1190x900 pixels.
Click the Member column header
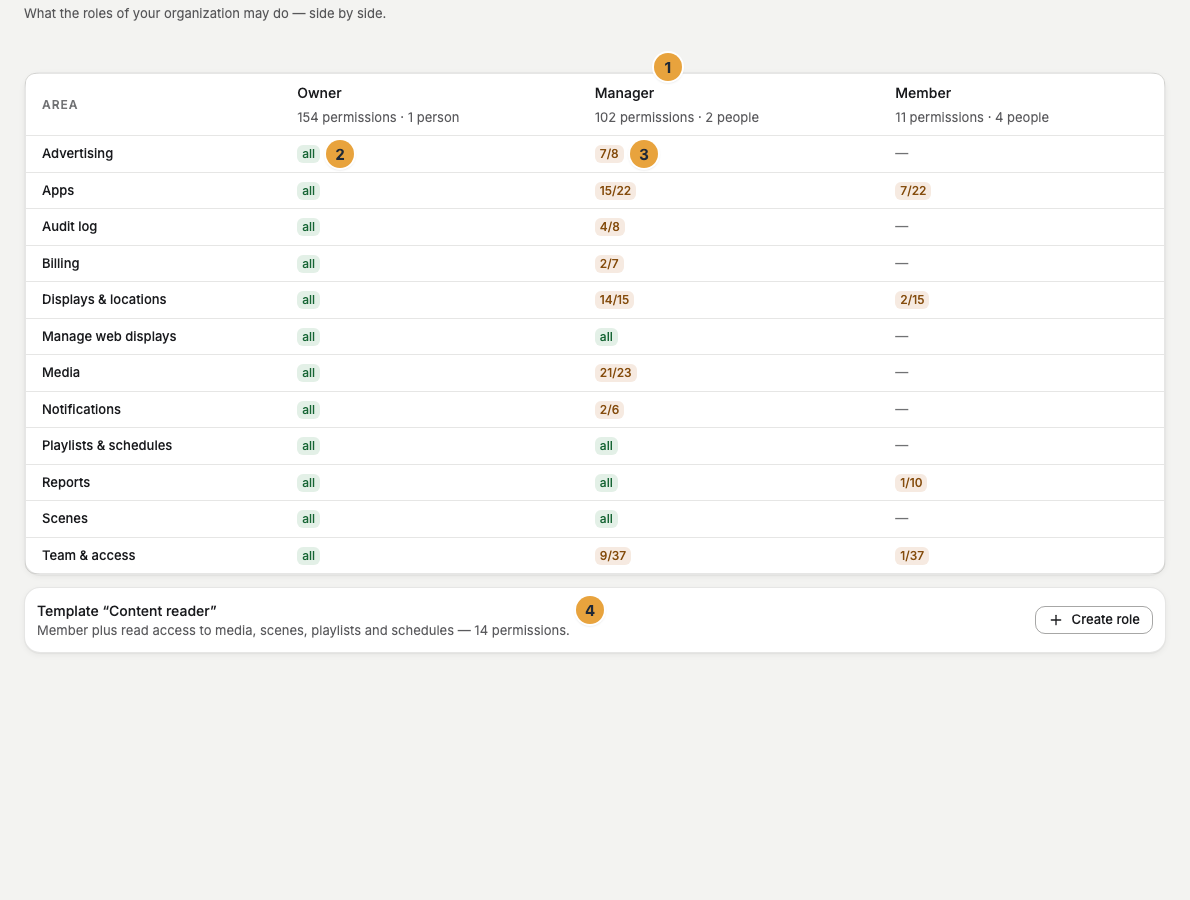[x=923, y=93]
